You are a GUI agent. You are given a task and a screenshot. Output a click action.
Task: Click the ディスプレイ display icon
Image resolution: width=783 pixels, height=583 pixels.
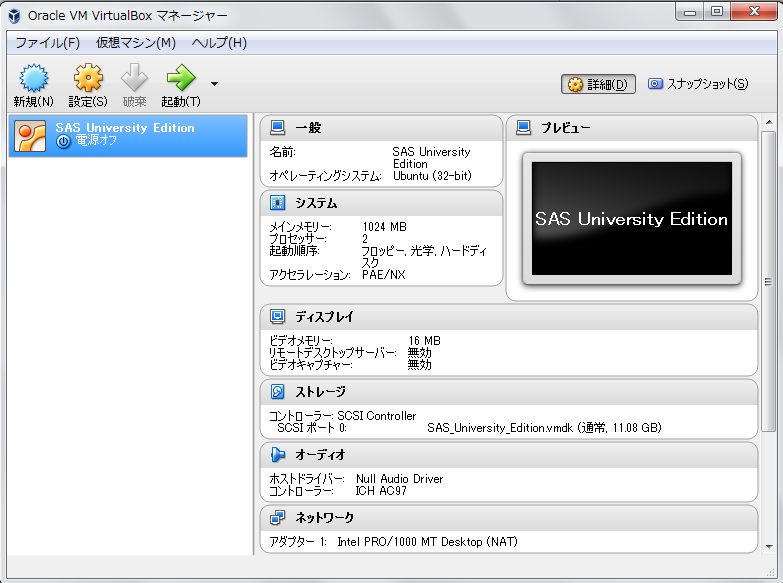click(278, 316)
